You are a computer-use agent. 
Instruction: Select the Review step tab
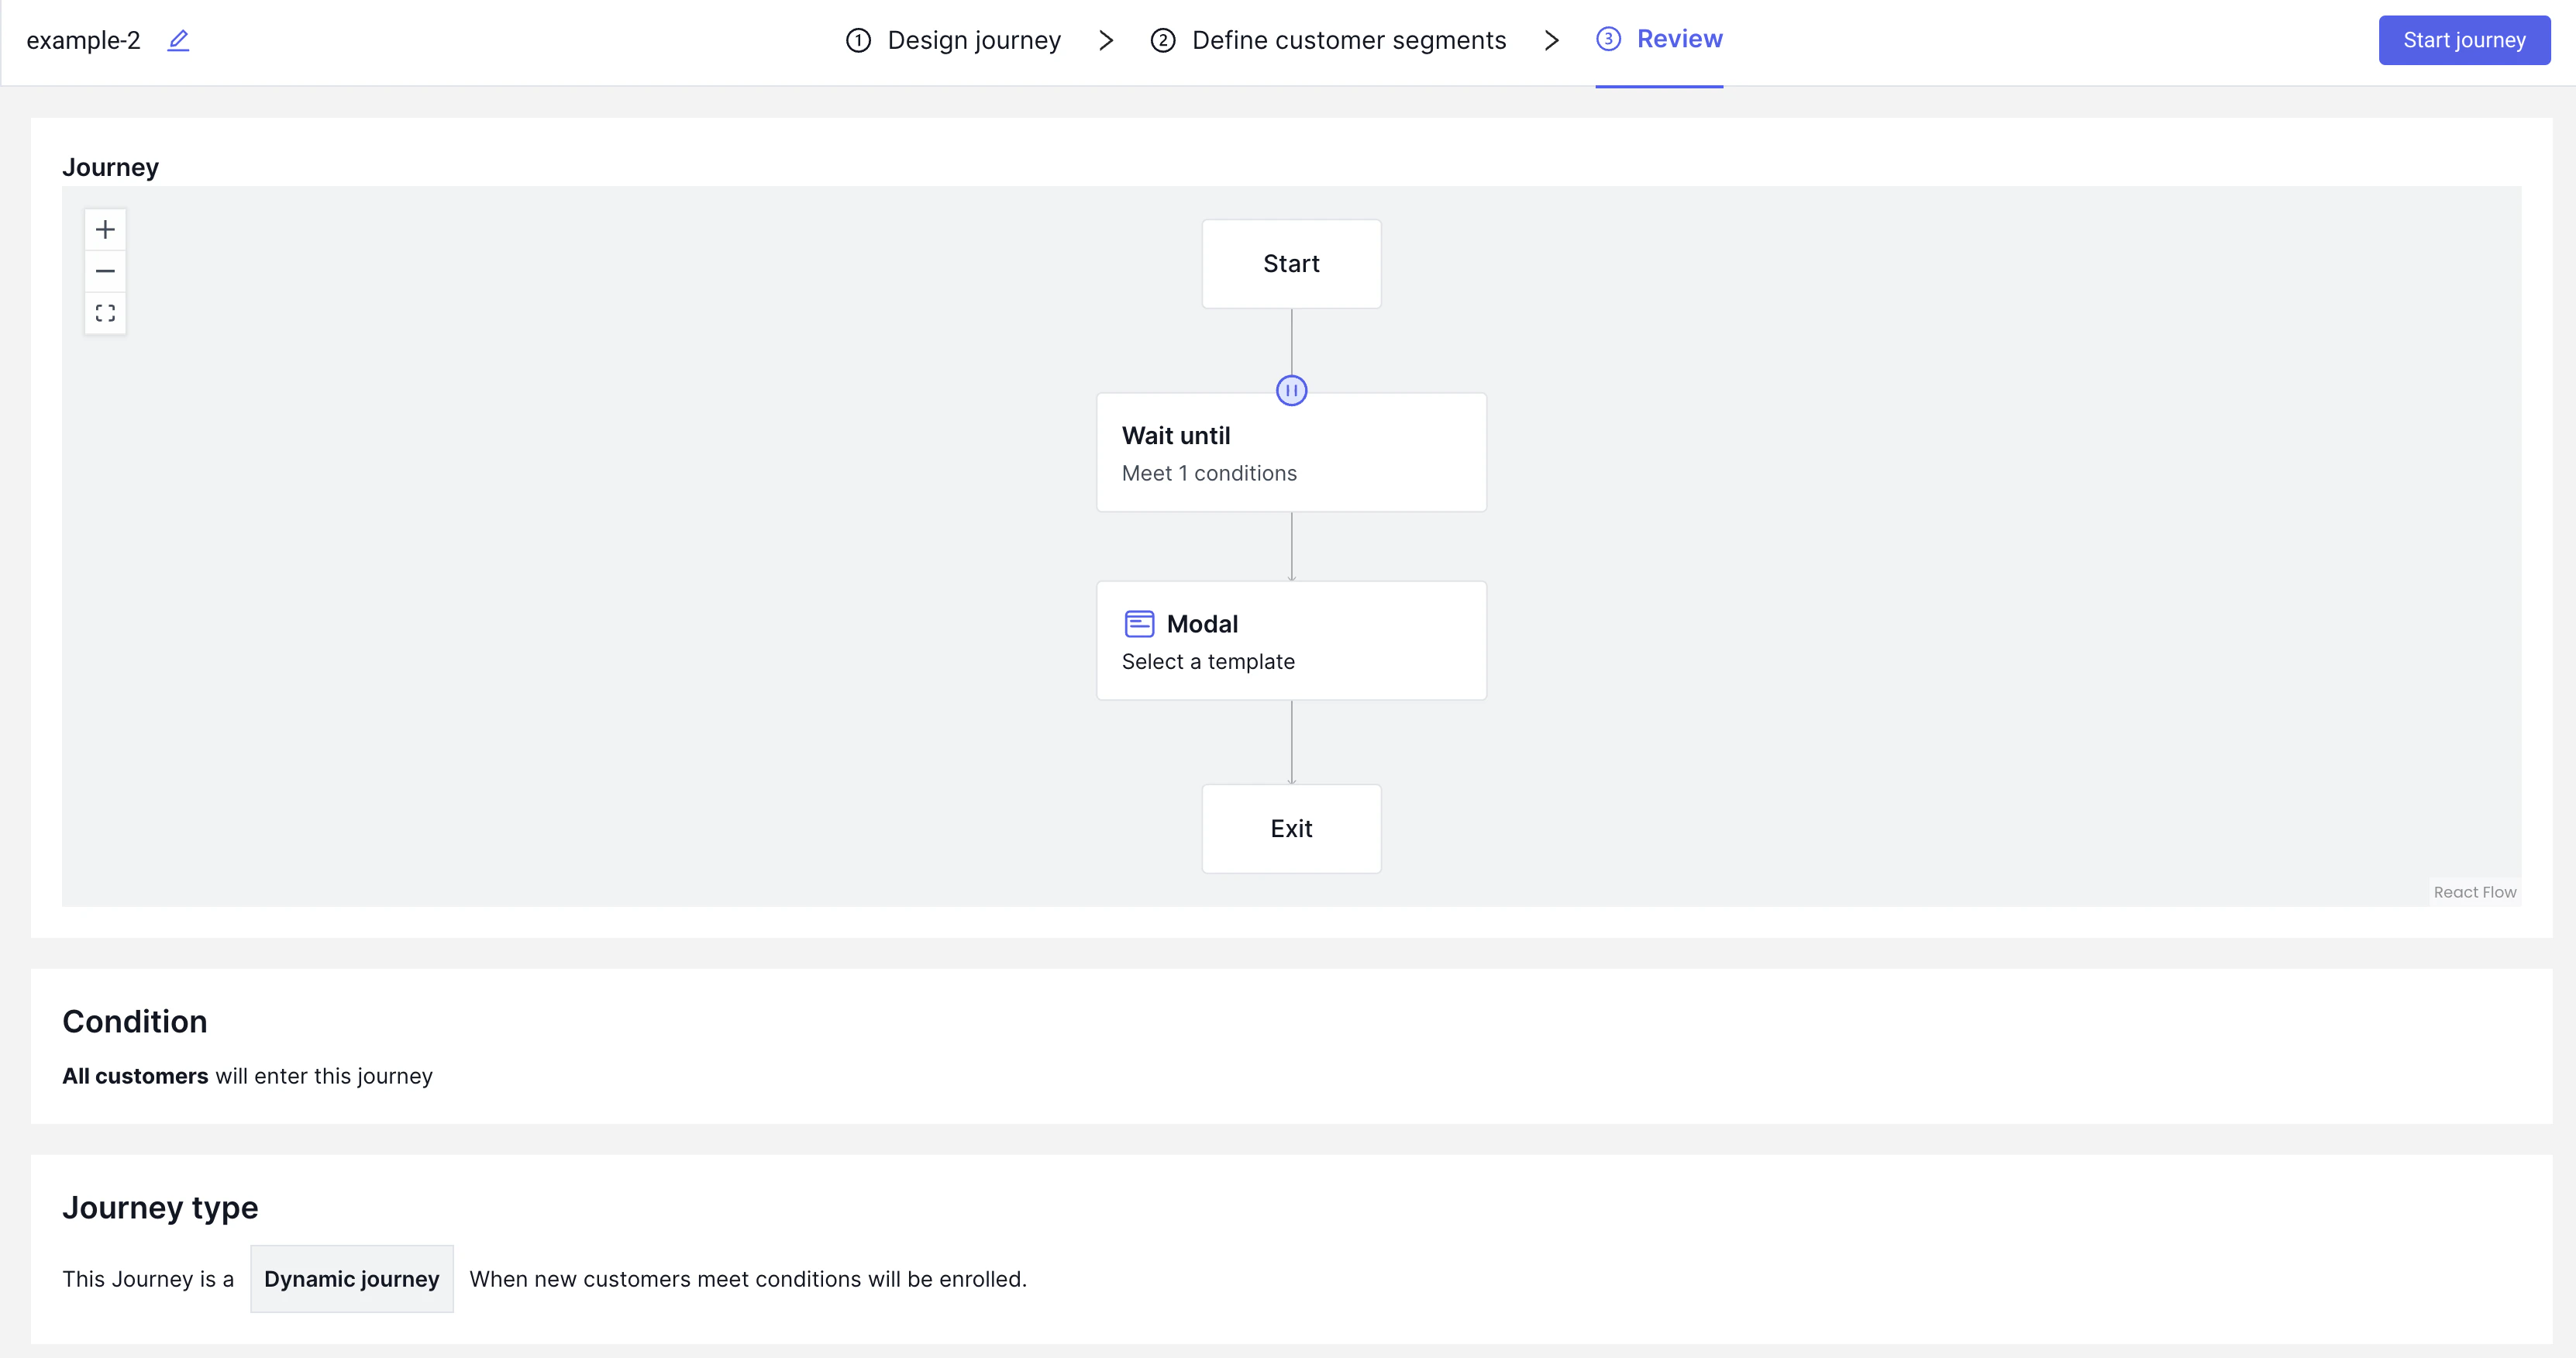point(1679,39)
